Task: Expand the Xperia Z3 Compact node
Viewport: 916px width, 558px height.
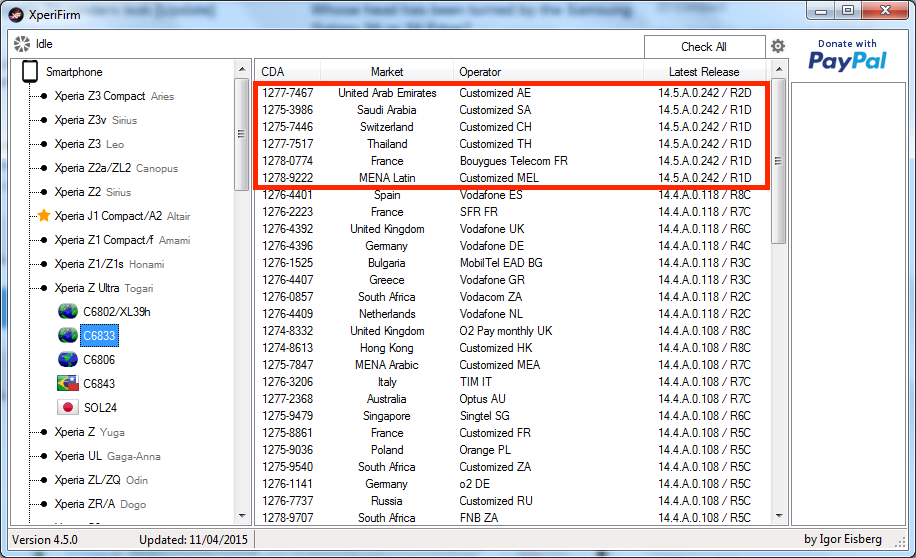Action: point(44,96)
